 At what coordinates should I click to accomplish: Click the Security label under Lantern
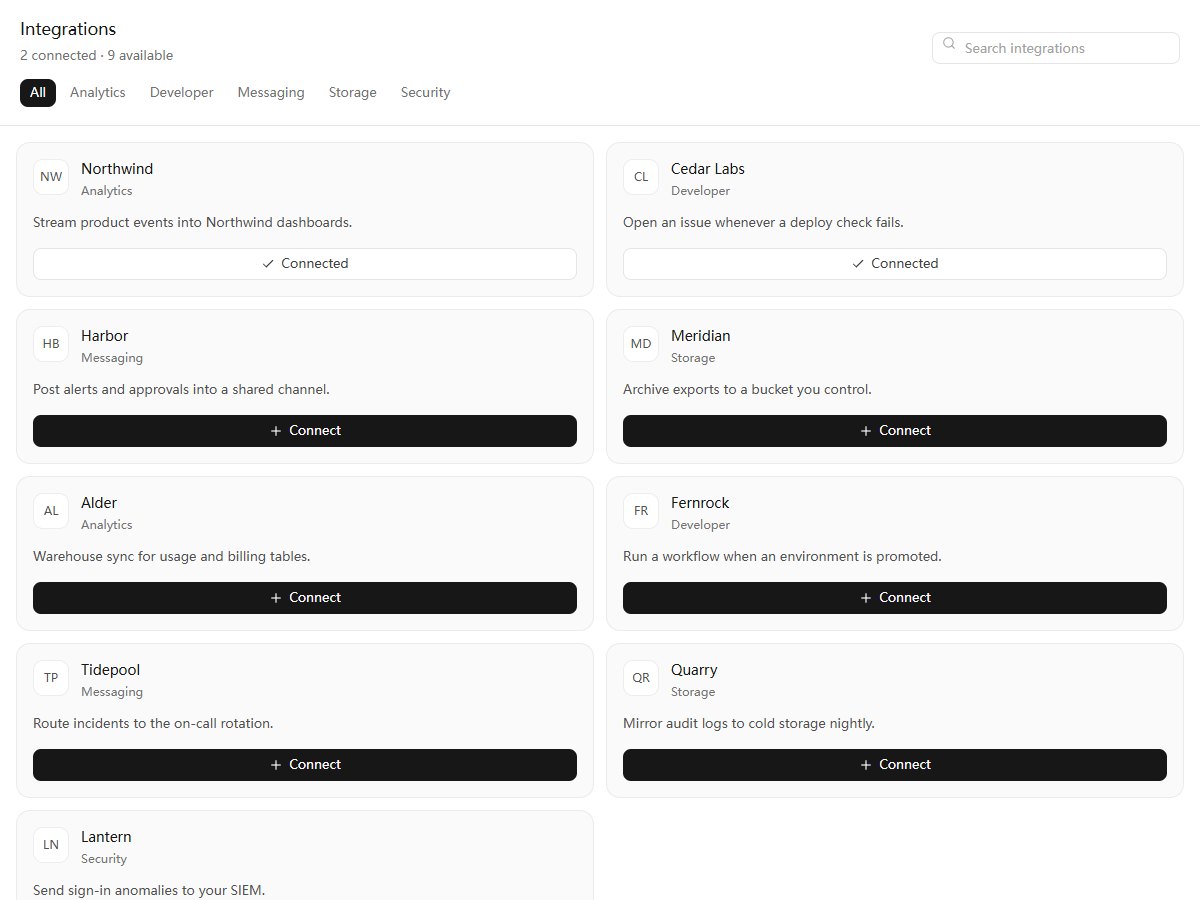click(x=104, y=859)
